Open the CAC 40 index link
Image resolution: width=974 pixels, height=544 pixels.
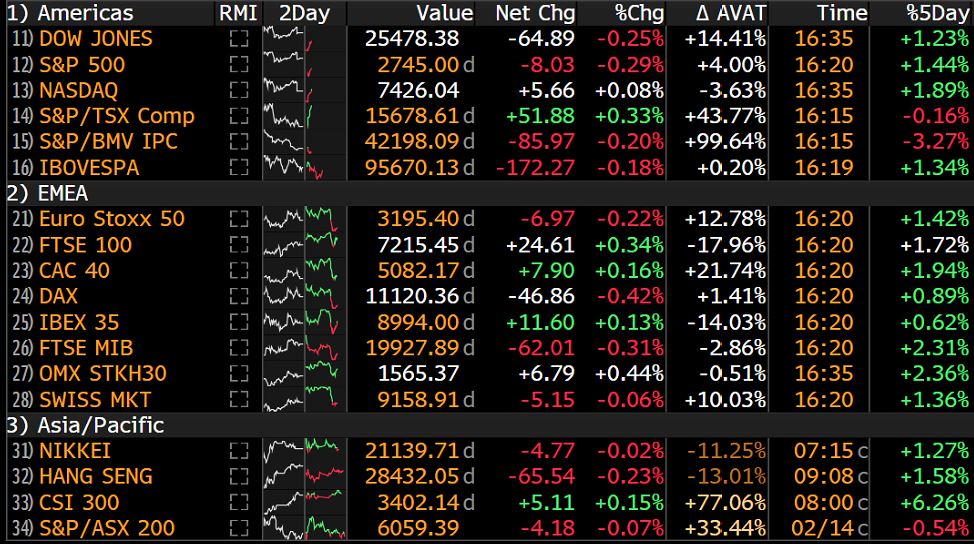[75, 271]
